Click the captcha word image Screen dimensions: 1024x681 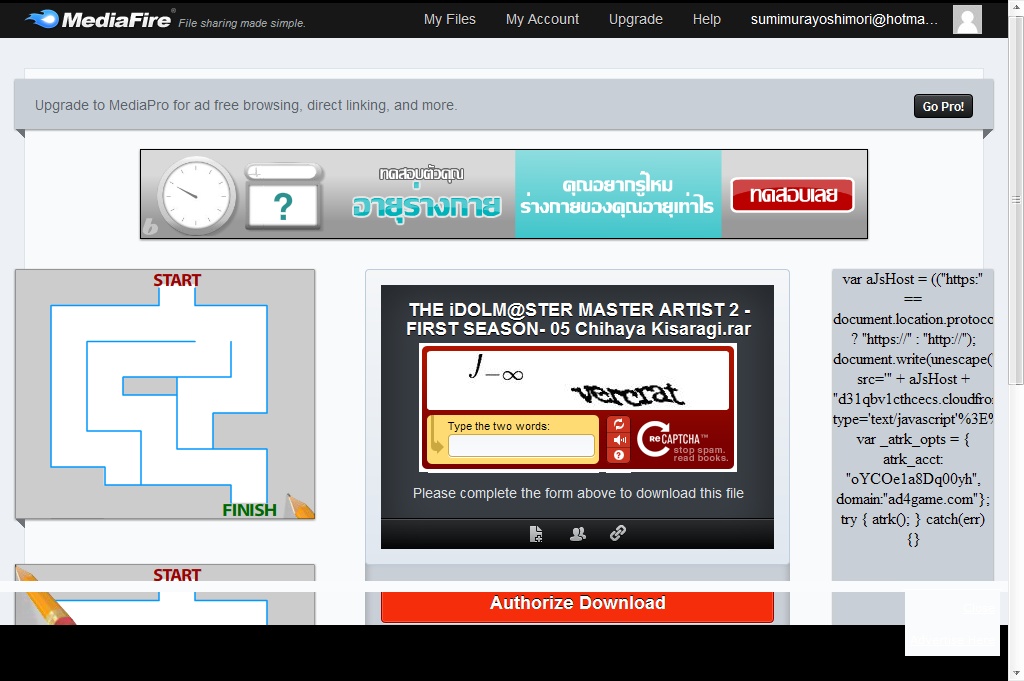(577, 379)
